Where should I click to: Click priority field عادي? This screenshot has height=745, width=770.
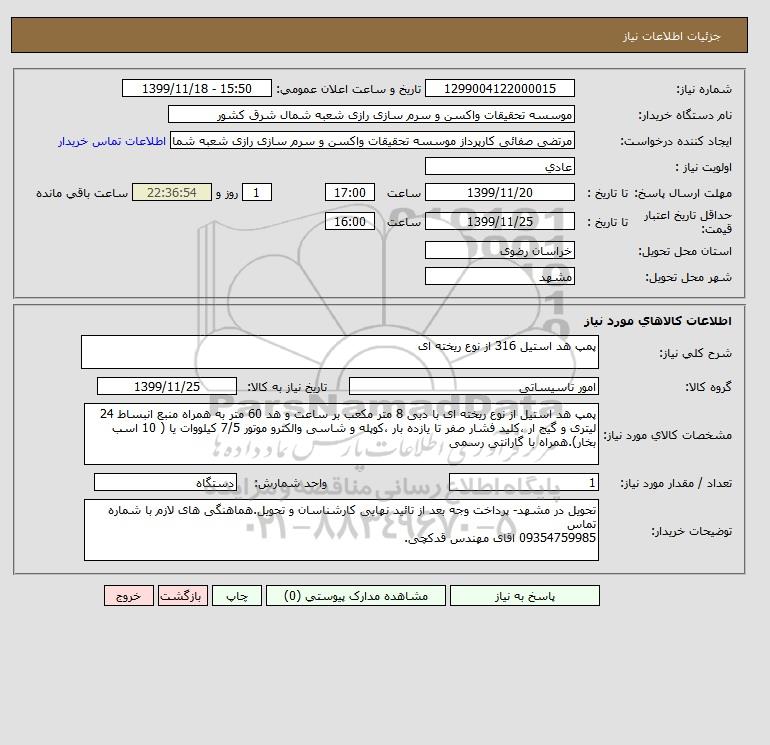(x=499, y=166)
